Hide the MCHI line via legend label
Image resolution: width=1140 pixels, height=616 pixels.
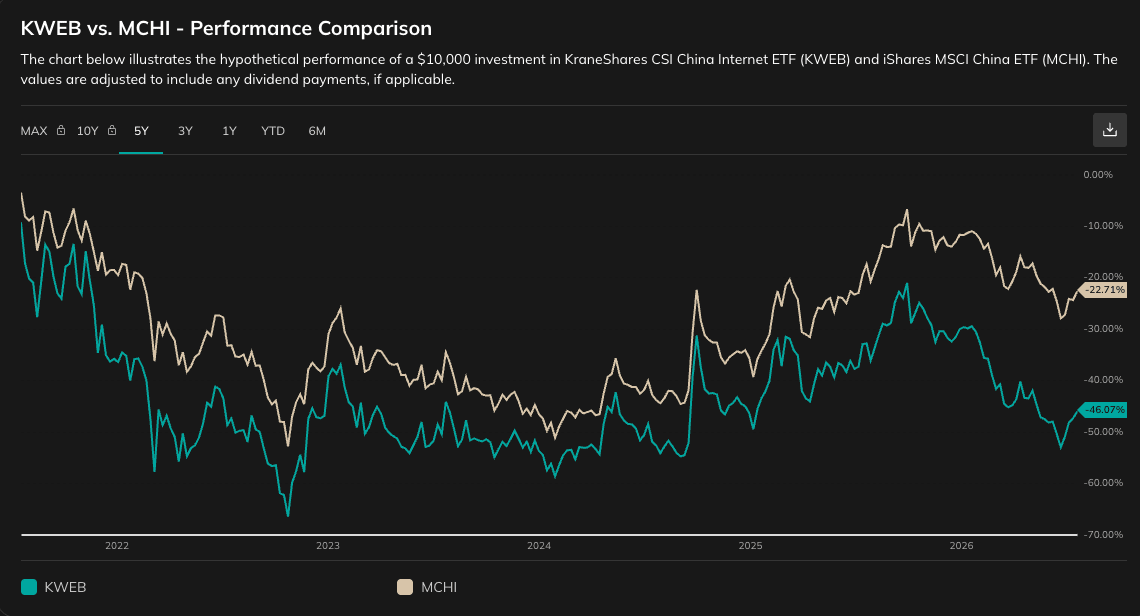point(439,587)
